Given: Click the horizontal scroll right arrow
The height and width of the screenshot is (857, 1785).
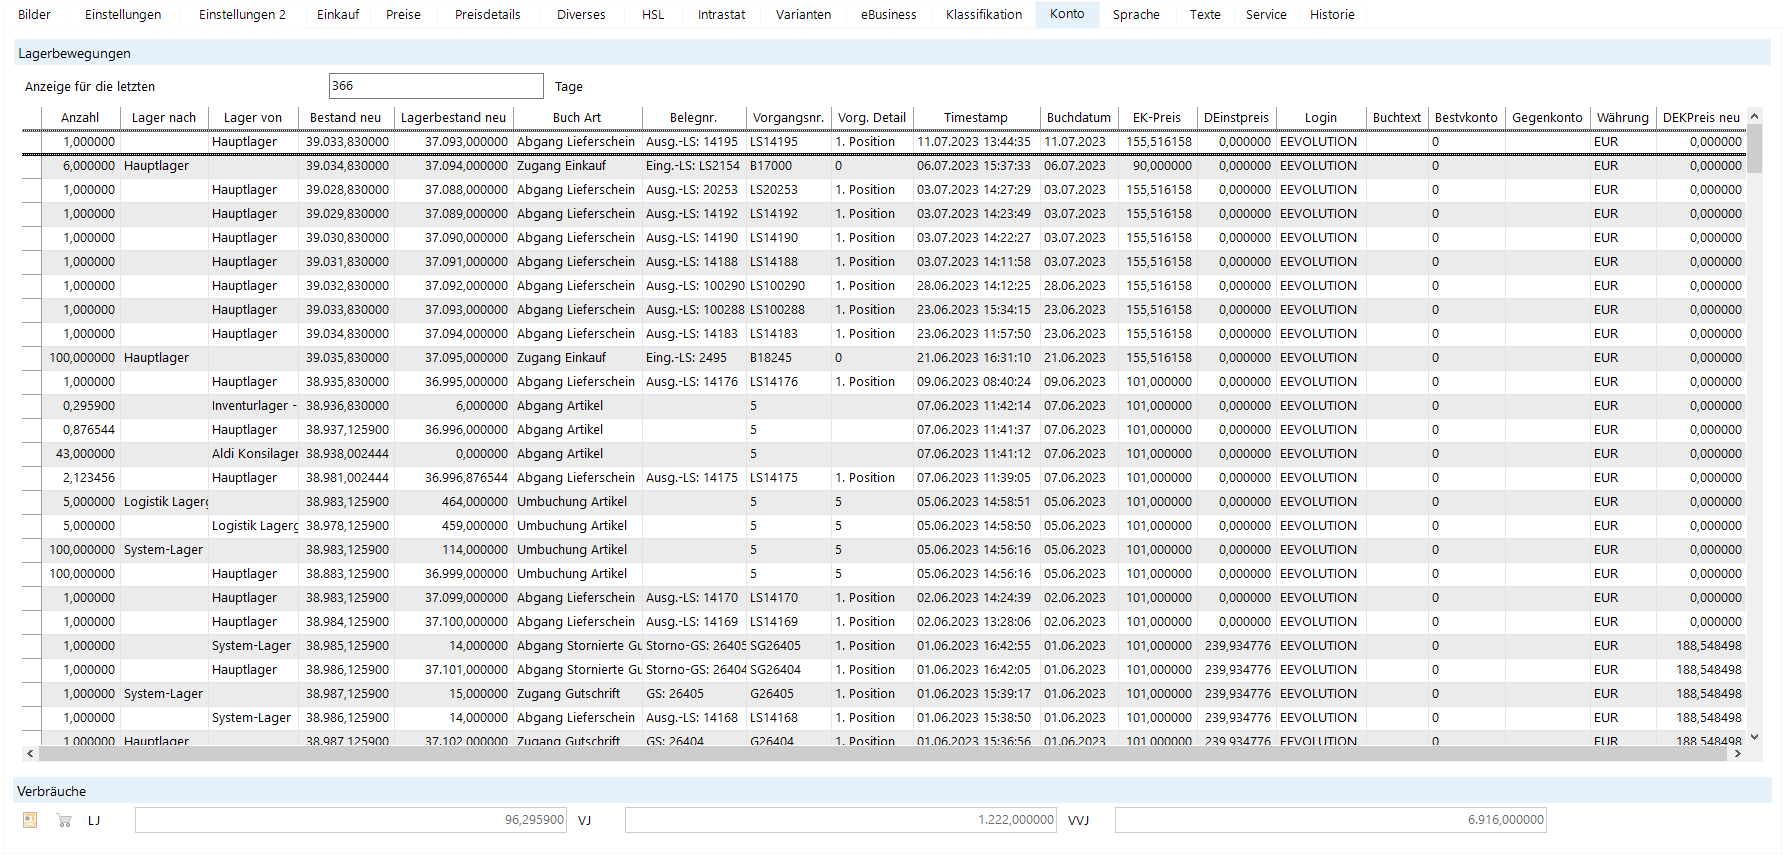Looking at the screenshot, I should click(x=1737, y=753).
